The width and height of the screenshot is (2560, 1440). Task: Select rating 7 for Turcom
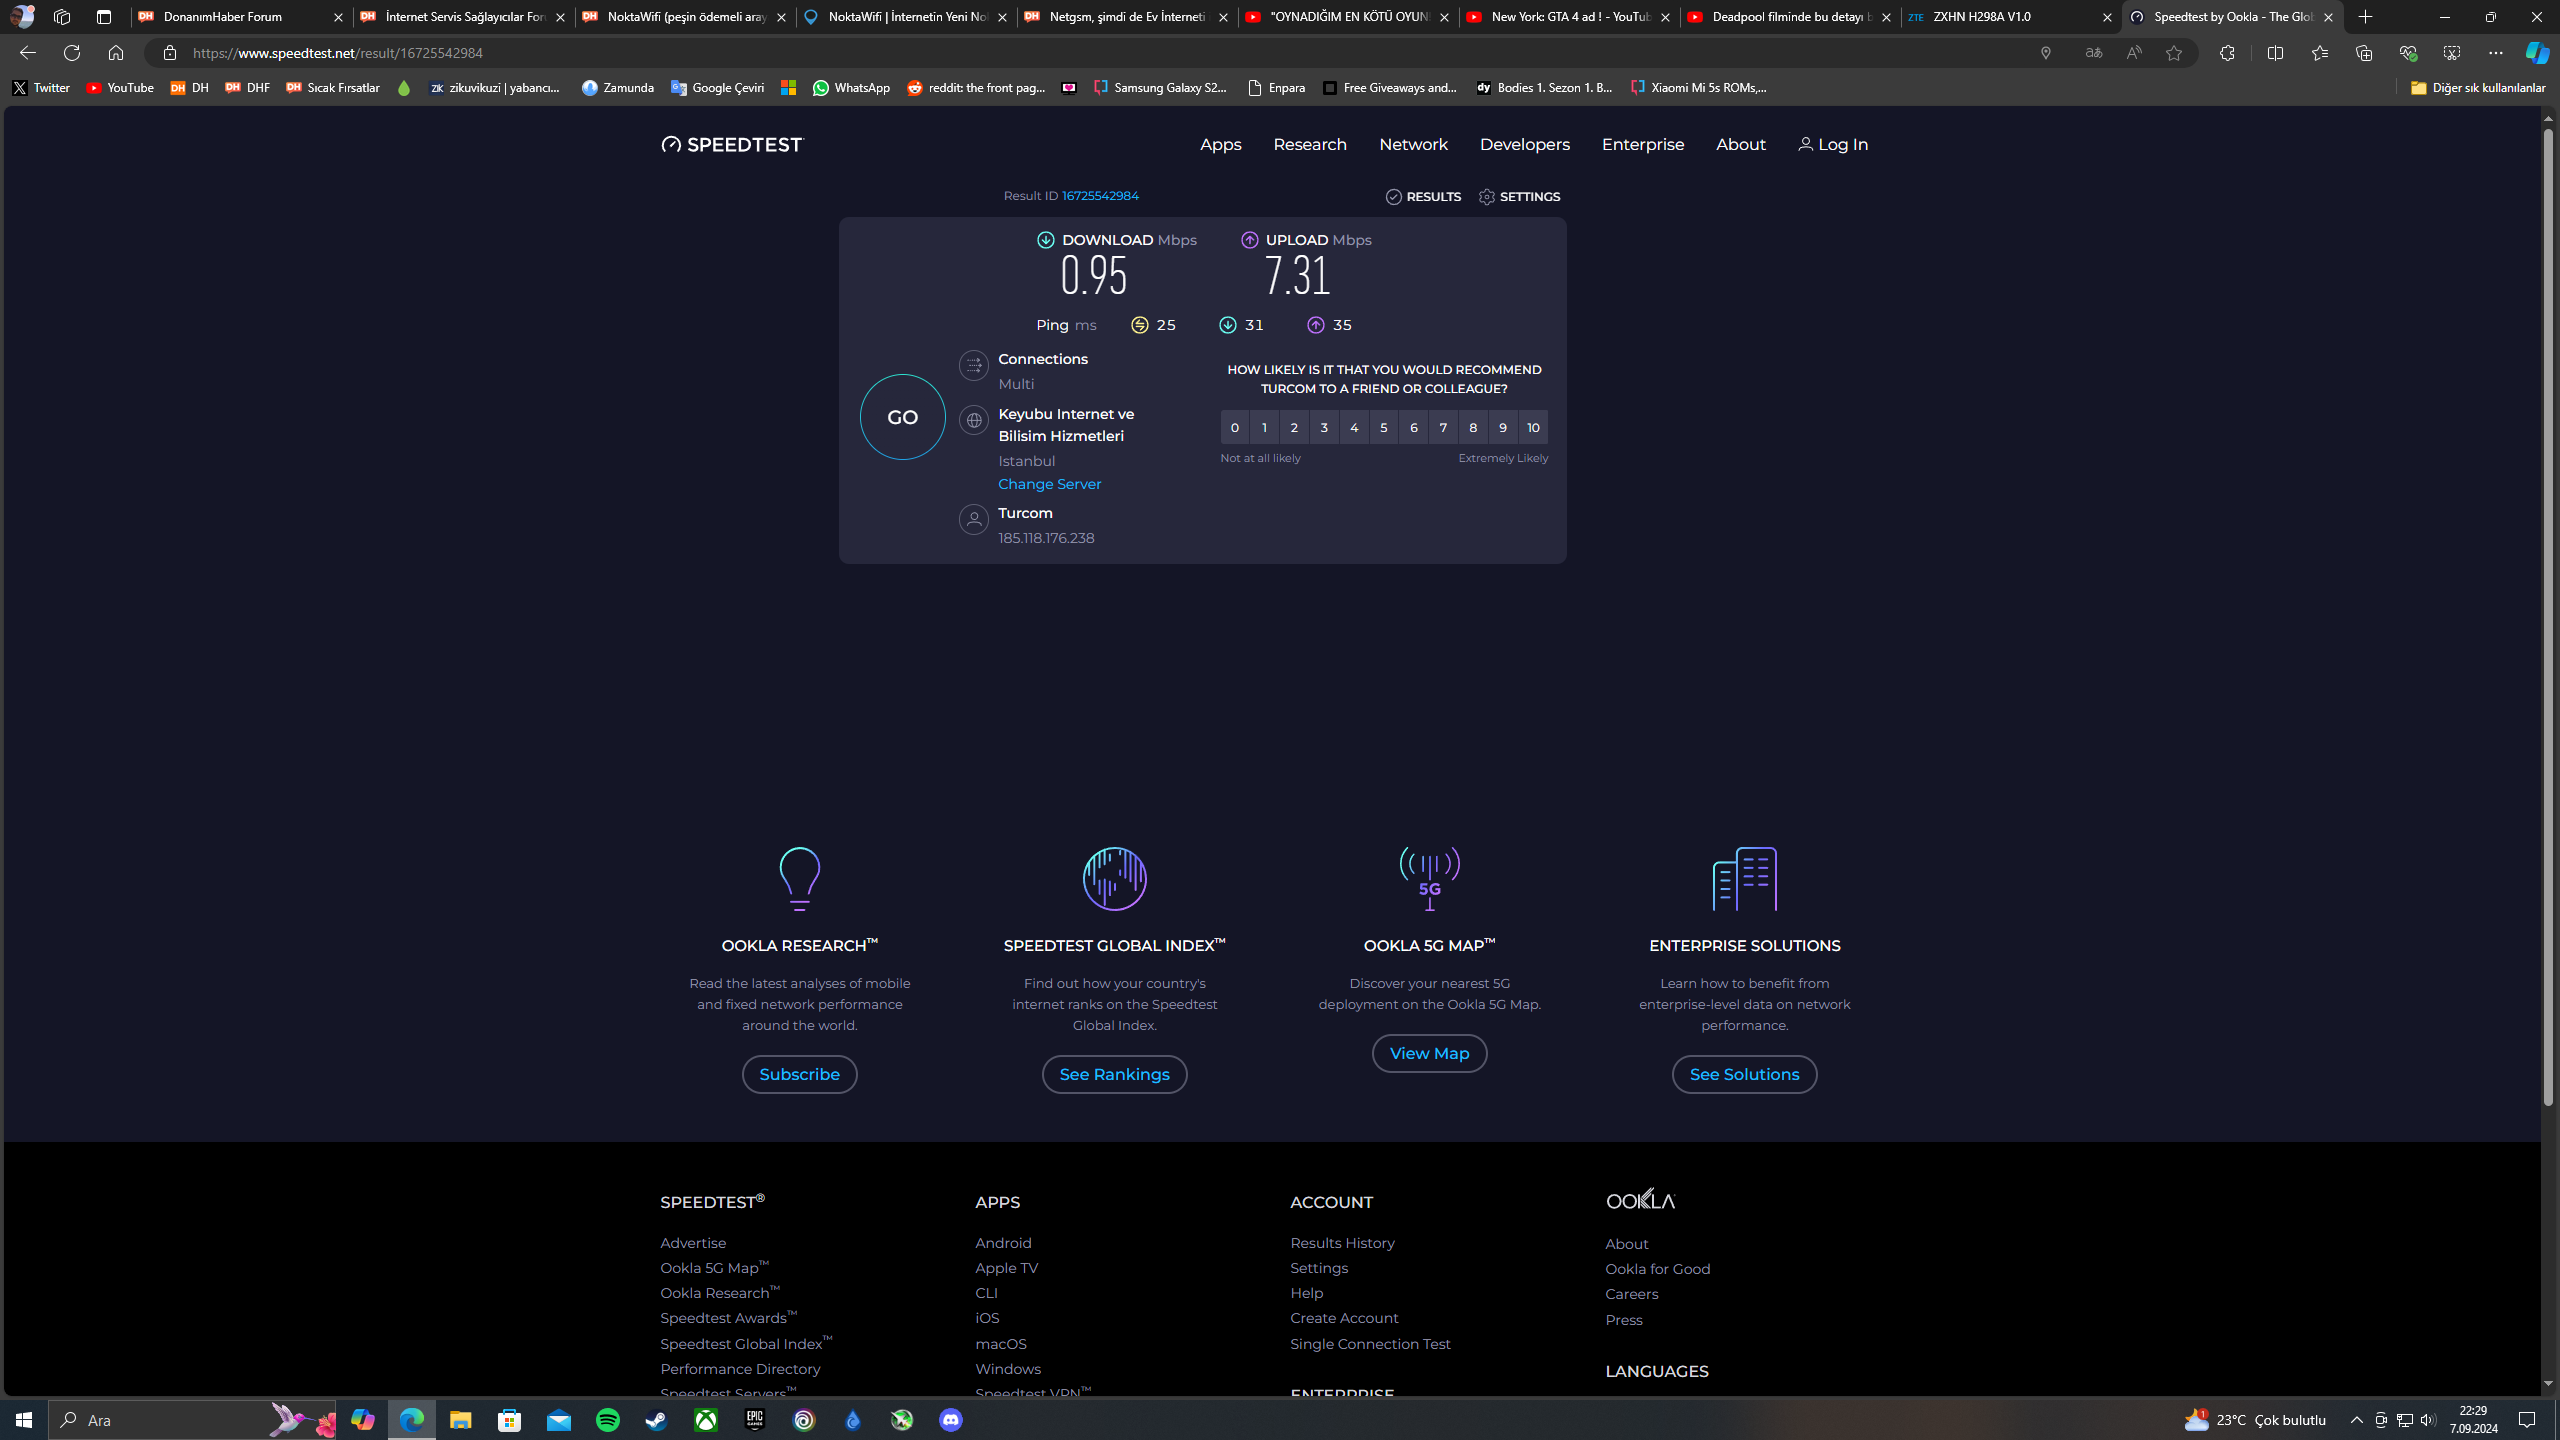tap(1443, 427)
